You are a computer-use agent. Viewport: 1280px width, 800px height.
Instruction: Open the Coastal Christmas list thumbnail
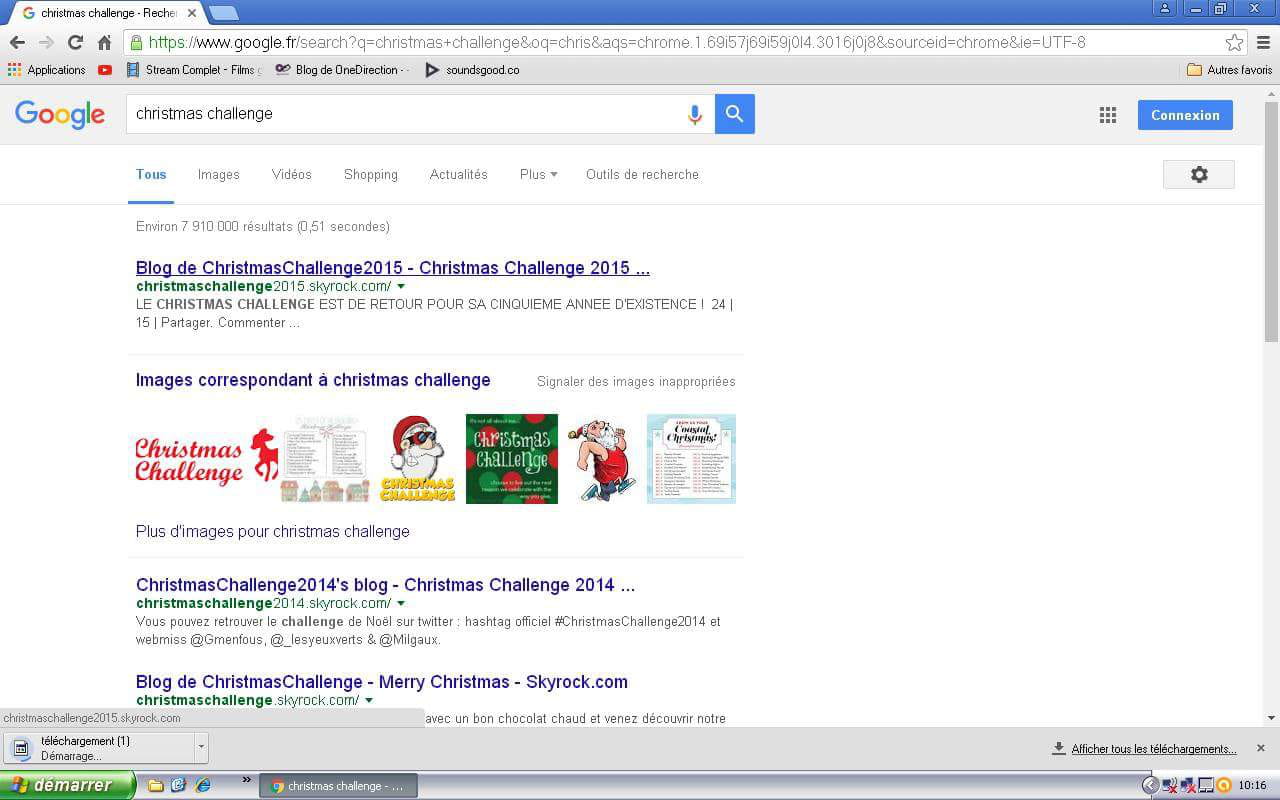click(x=691, y=459)
